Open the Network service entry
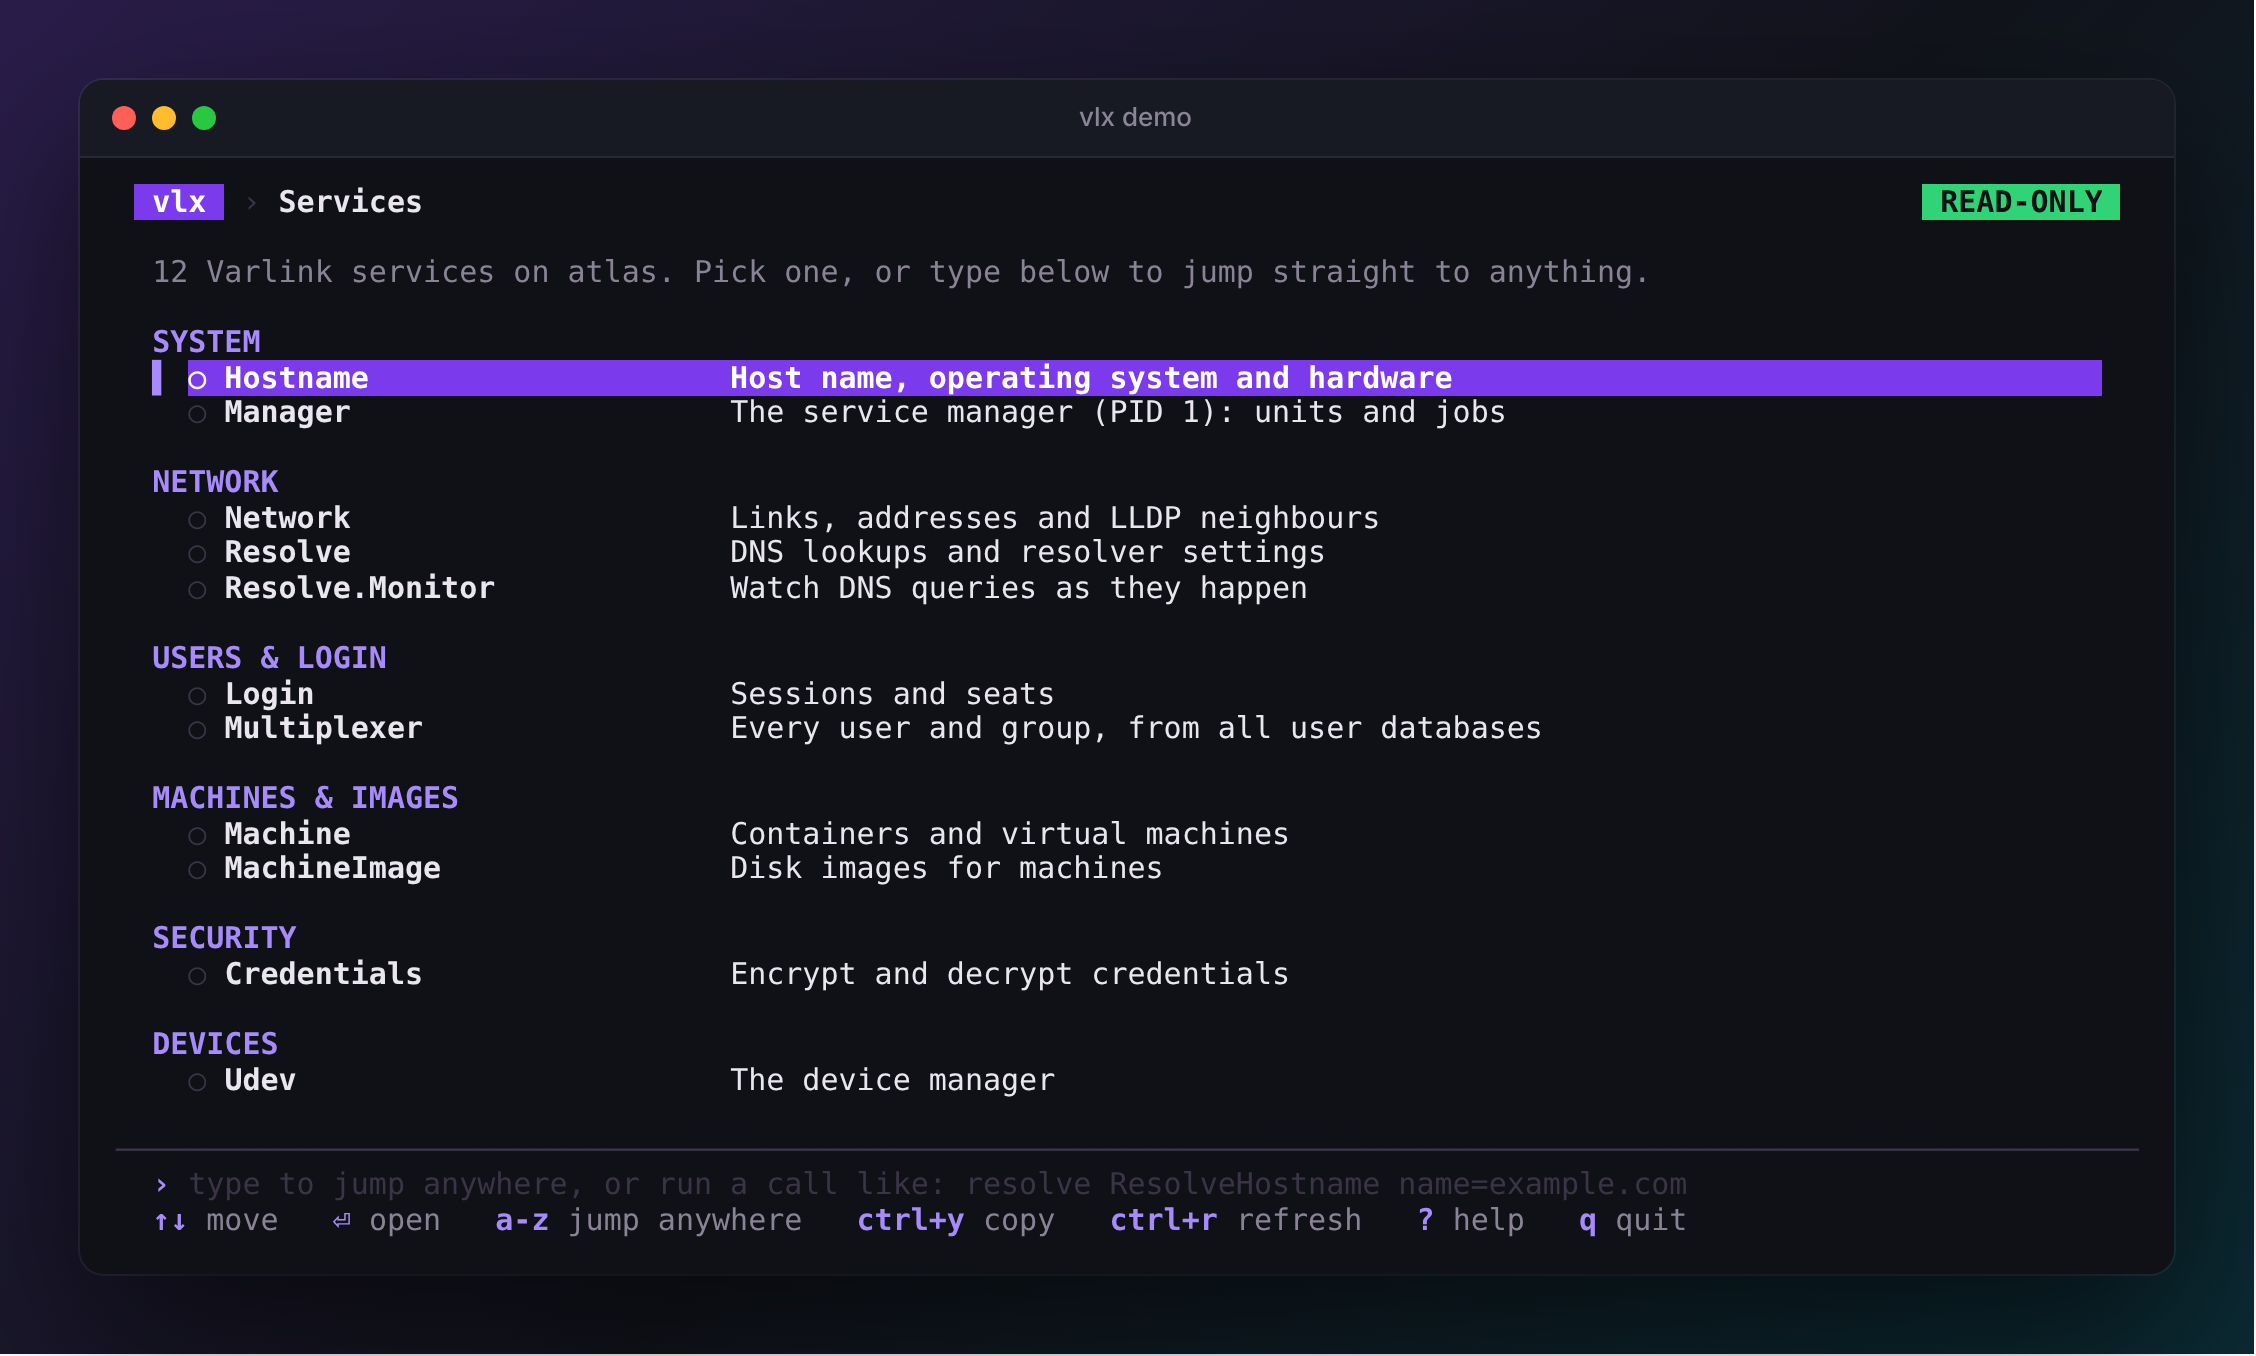 (287, 518)
